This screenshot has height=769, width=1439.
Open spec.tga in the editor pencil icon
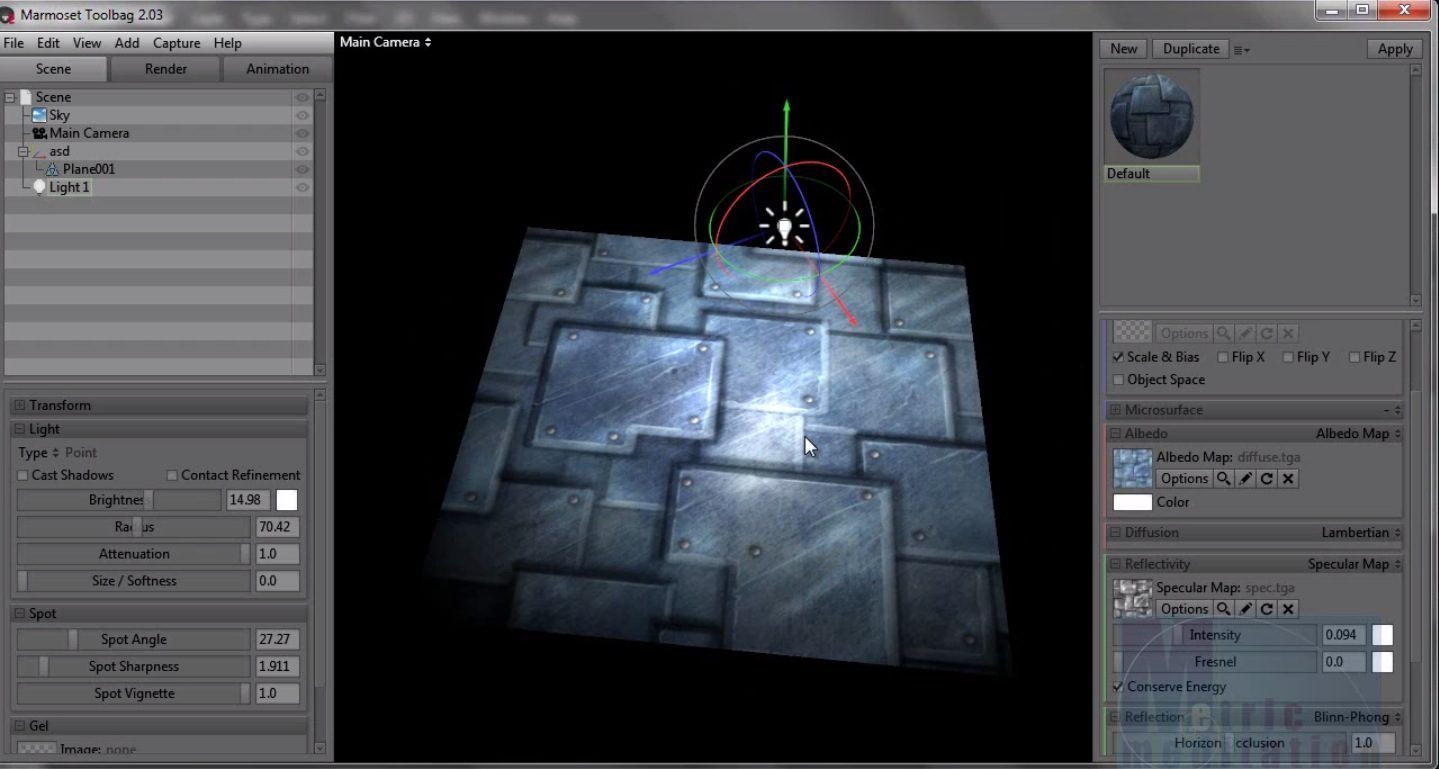click(1245, 609)
